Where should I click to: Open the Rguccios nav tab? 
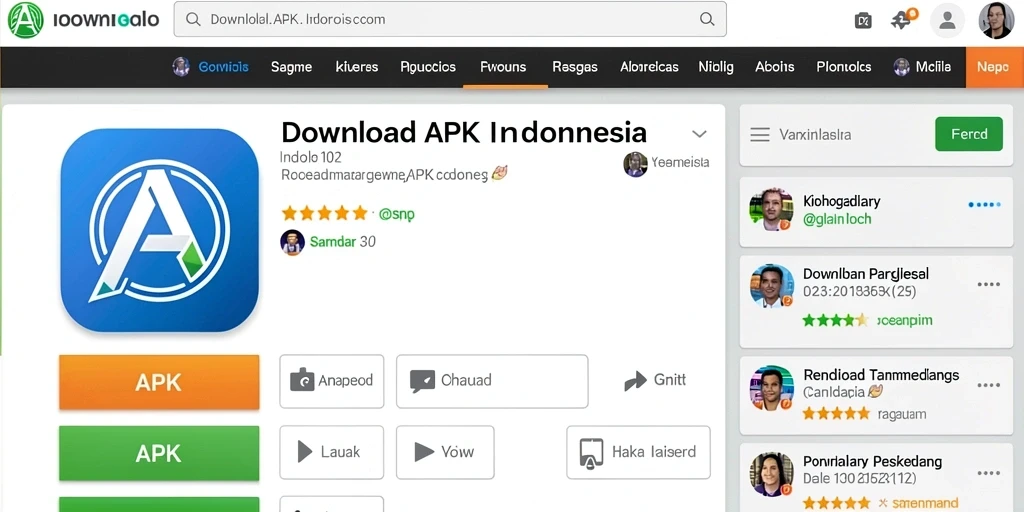point(428,67)
